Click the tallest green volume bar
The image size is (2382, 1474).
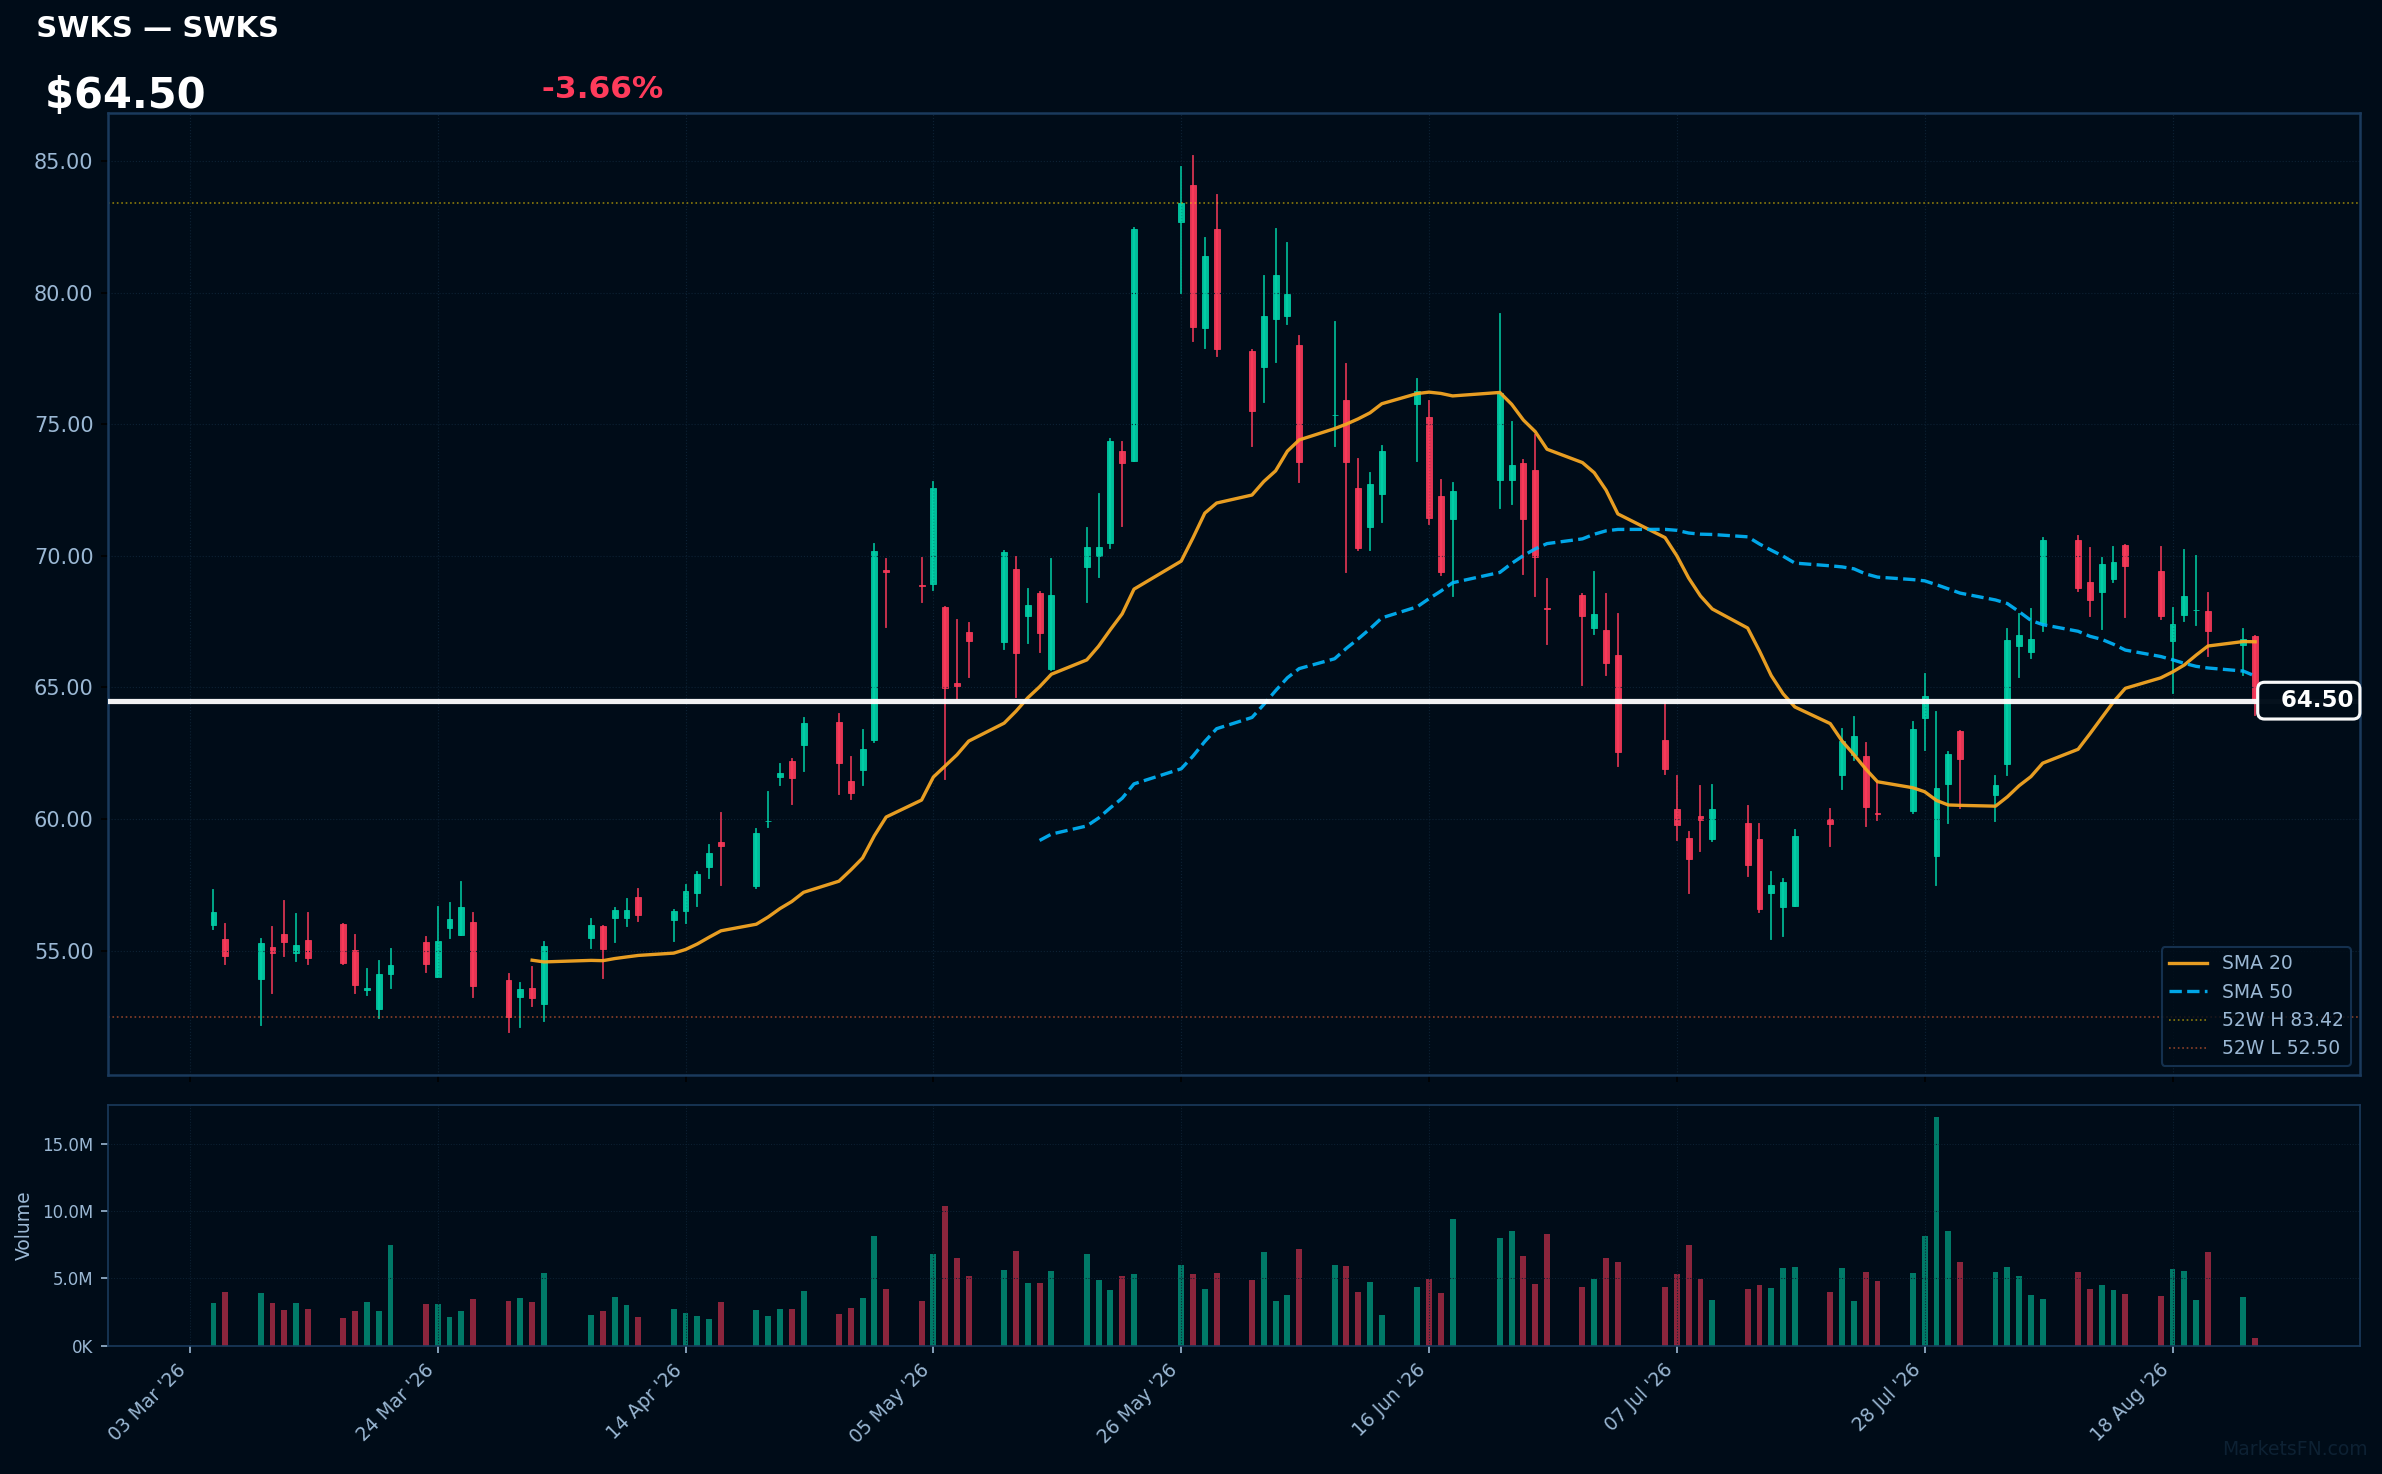(x=1937, y=1231)
